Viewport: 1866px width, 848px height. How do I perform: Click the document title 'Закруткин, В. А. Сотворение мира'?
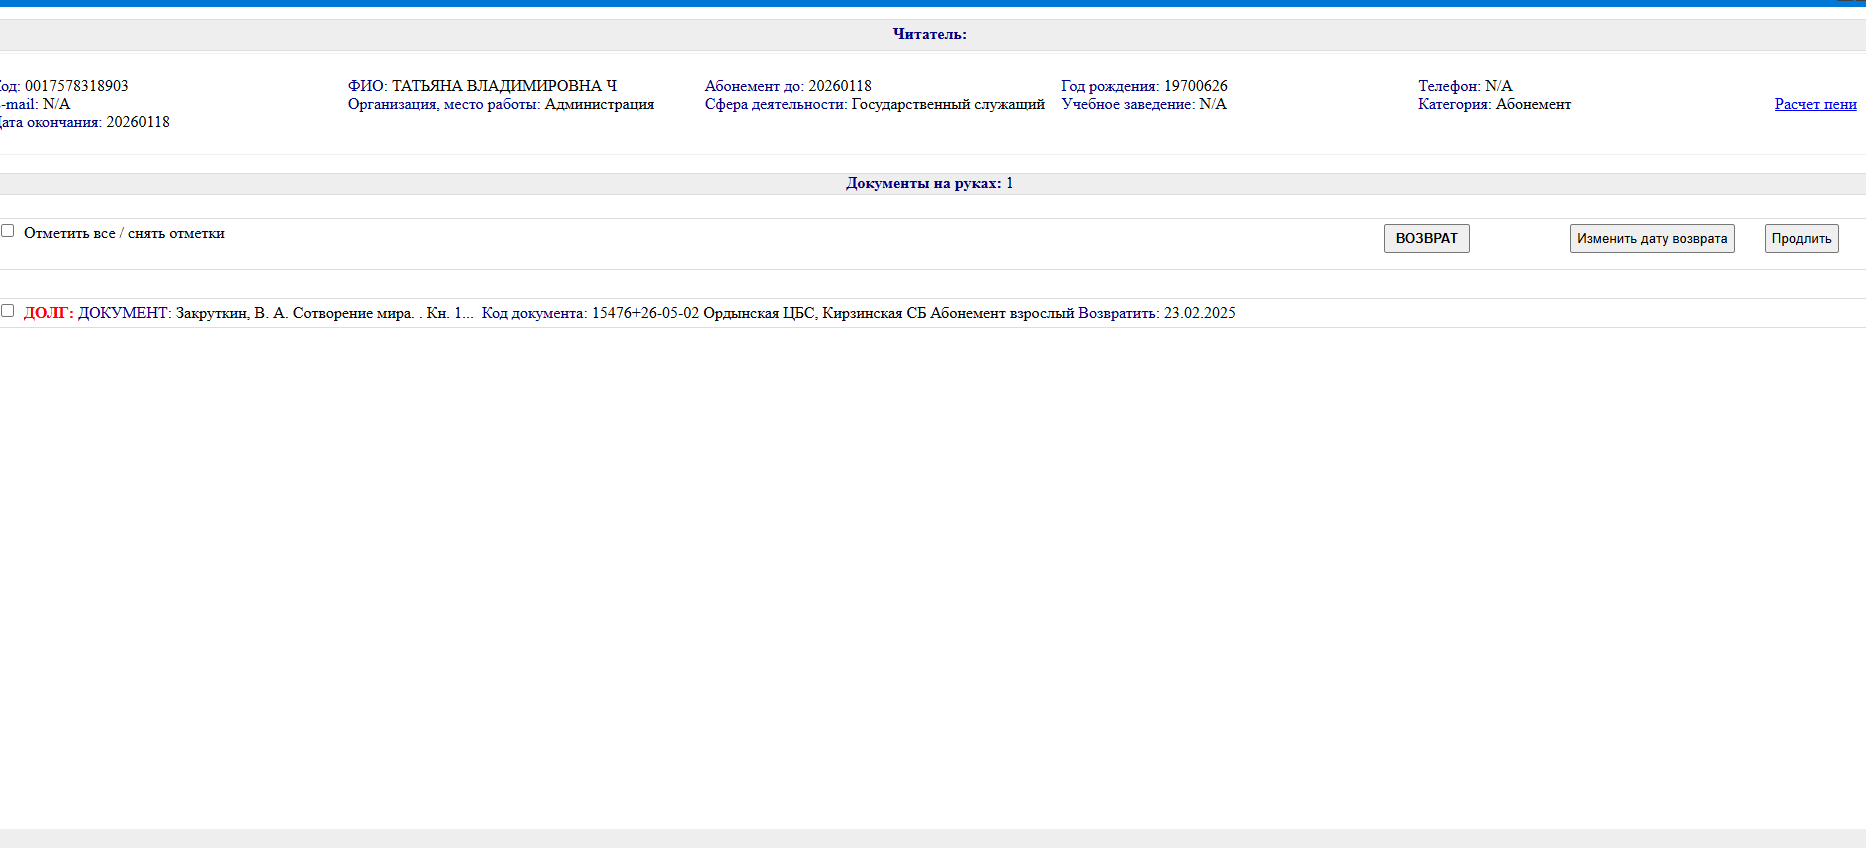(x=294, y=313)
